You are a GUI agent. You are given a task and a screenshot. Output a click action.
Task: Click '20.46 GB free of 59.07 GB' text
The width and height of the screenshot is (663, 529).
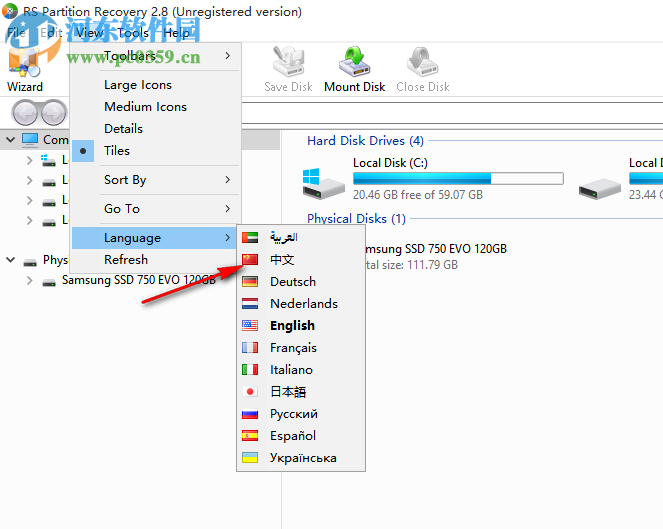(x=418, y=195)
